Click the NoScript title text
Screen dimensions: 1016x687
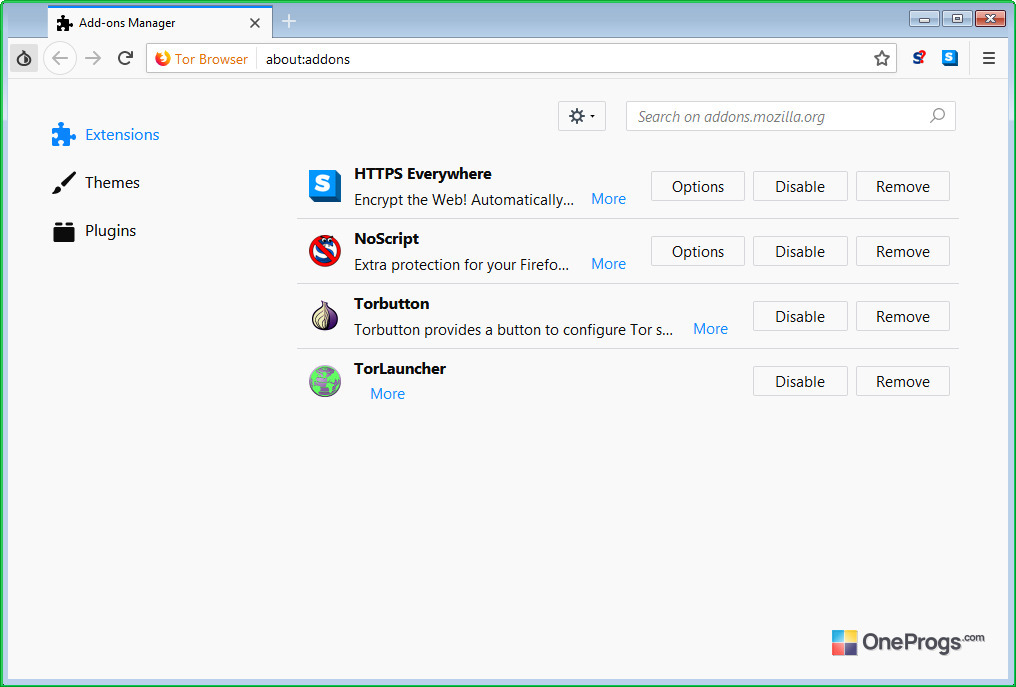[x=386, y=239]
